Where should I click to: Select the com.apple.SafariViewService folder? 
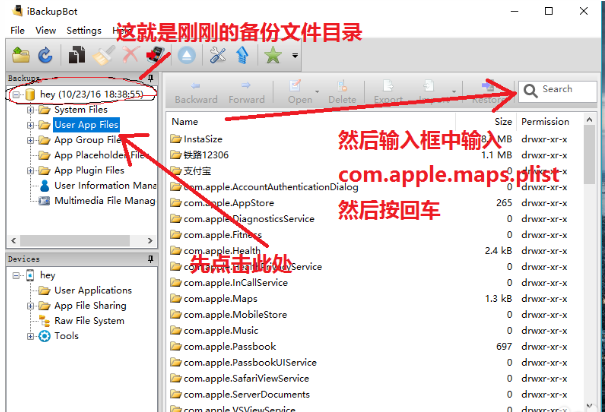point(246,378)
